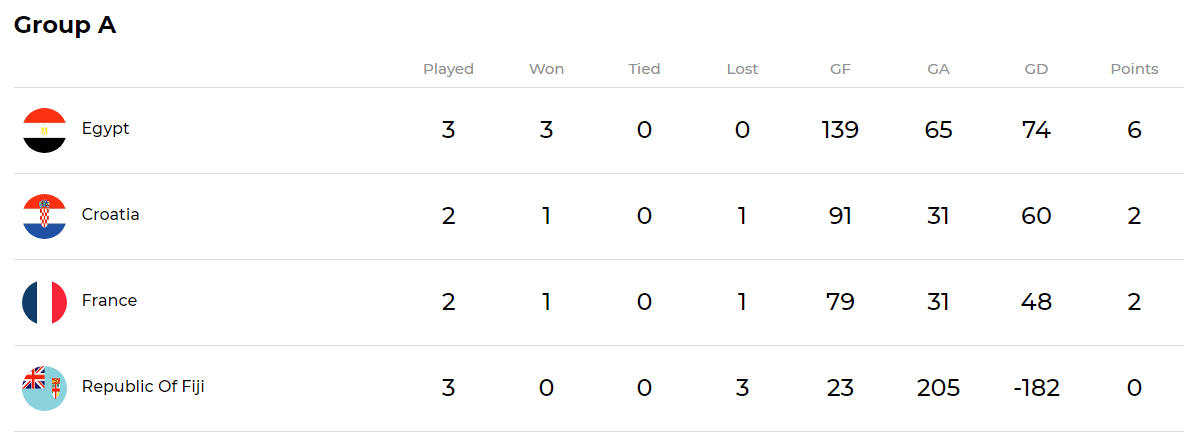Click the Tied column header
Viewport: 1192px width, 442px height.
tap(645, 69)
